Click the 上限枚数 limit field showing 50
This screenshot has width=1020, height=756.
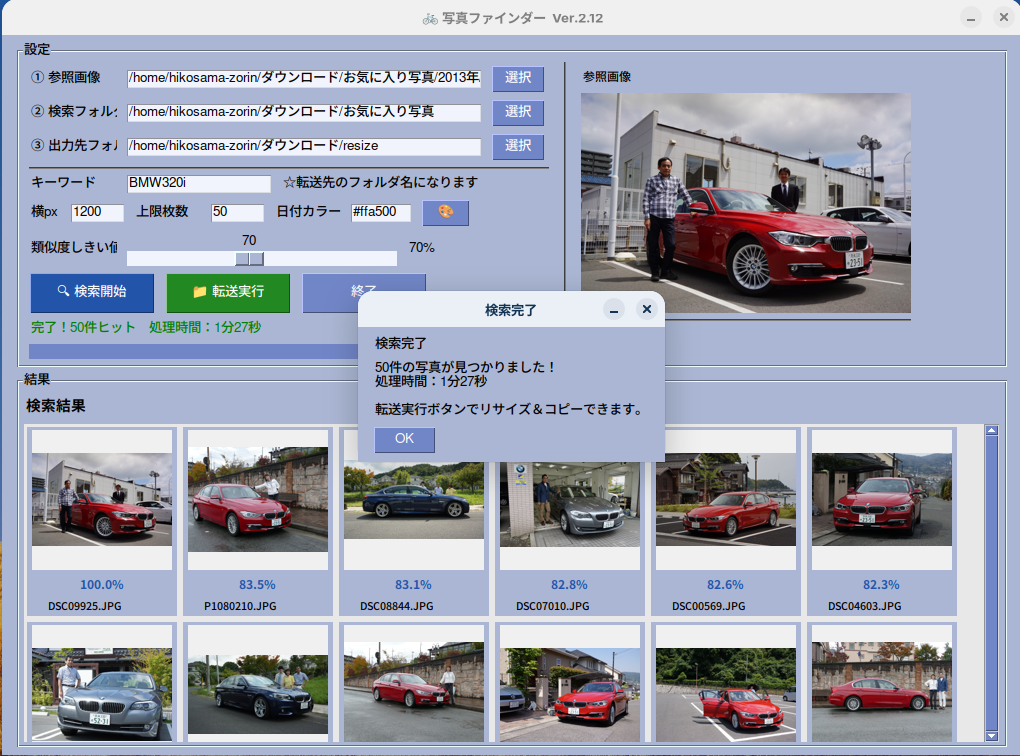(236, 212)
